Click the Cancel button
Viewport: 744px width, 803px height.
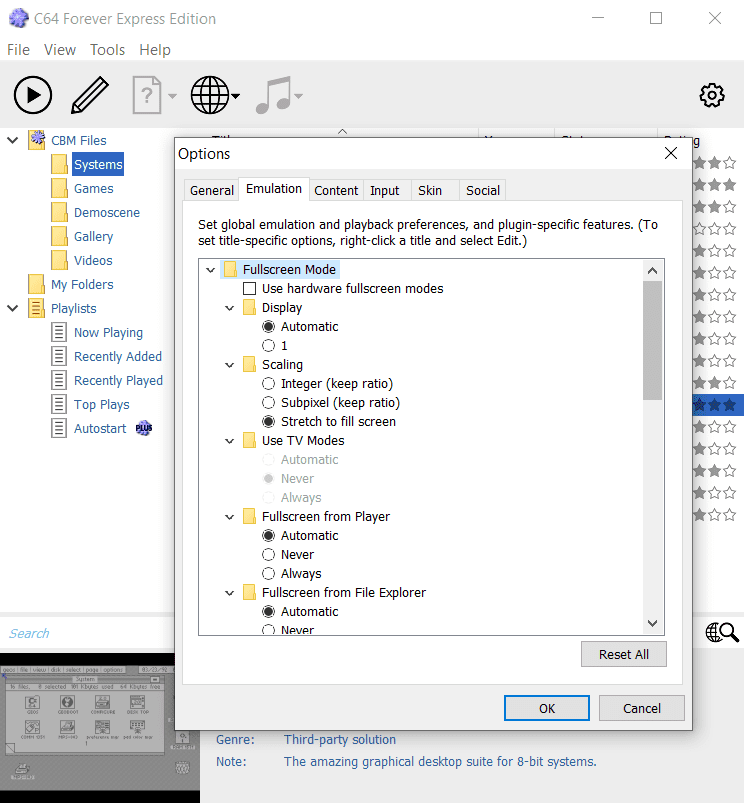pos(642,708)
